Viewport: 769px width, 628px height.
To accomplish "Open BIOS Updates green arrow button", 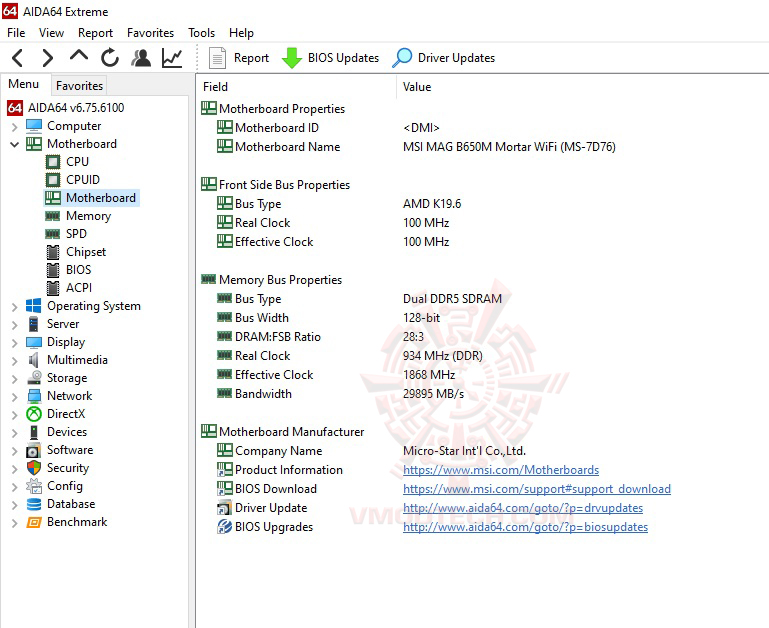I will click(x=330, y=58).
